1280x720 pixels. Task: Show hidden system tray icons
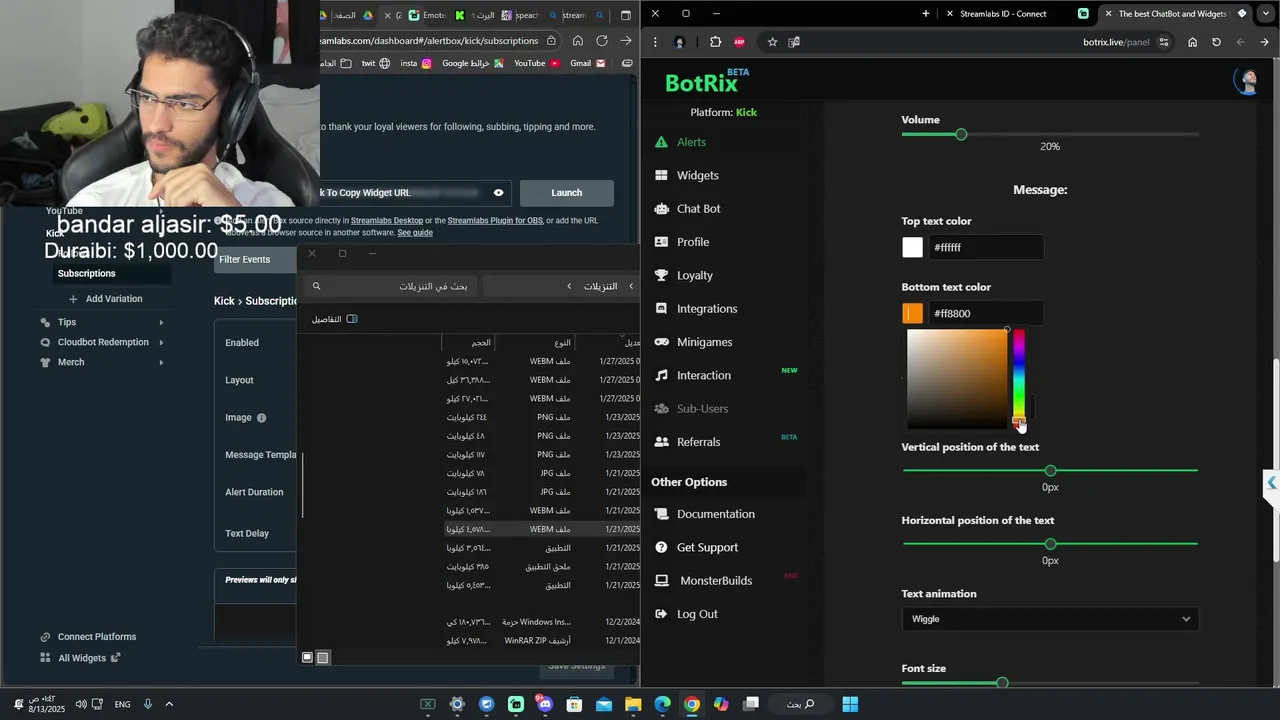[x=169, y=704]
